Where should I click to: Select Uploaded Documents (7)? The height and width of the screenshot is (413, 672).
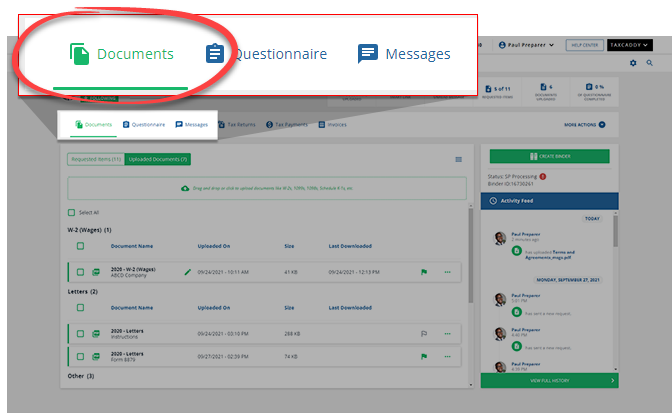pyautogui.click(x=158, y=159)
